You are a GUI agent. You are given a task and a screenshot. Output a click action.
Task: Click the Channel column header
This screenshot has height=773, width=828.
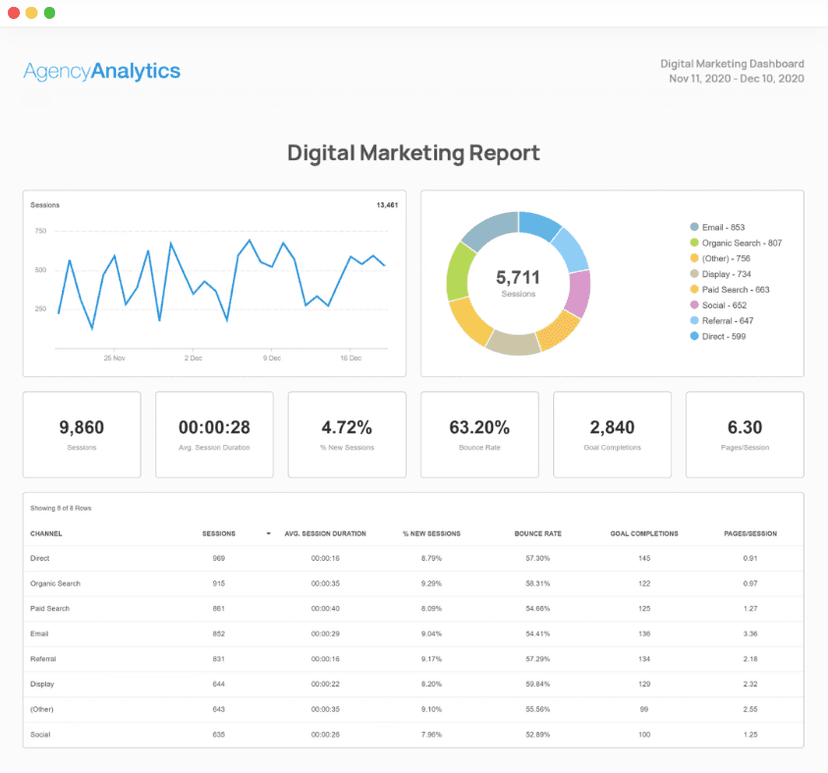click(x=46, y=534)
